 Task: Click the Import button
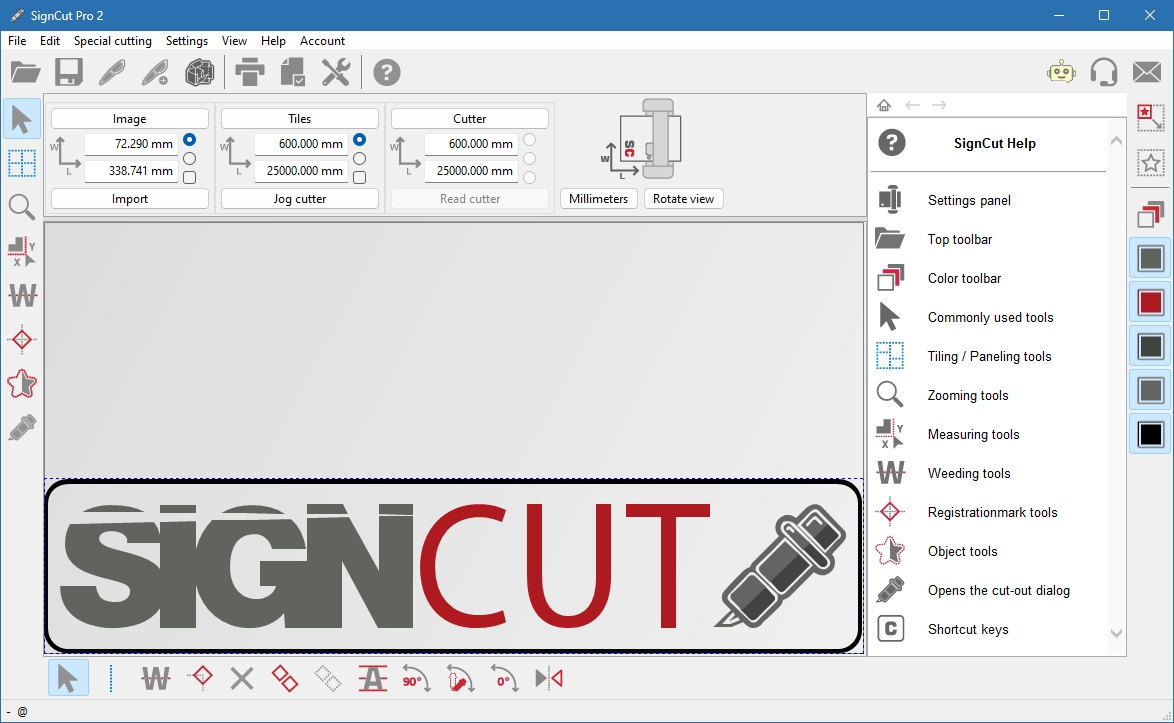click(x=130, y=198)
